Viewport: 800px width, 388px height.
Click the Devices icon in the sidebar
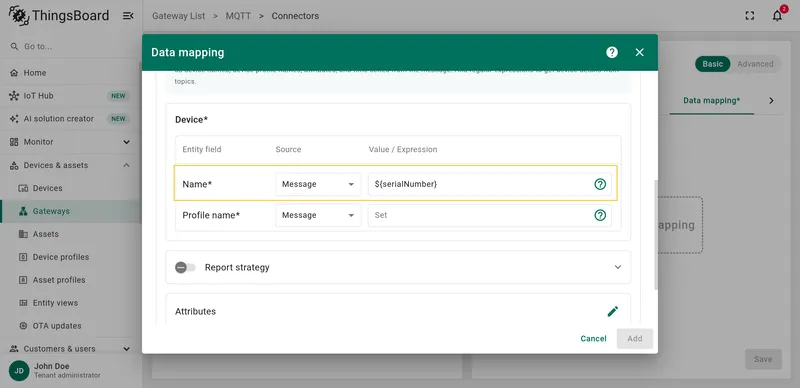click(23, 188)
